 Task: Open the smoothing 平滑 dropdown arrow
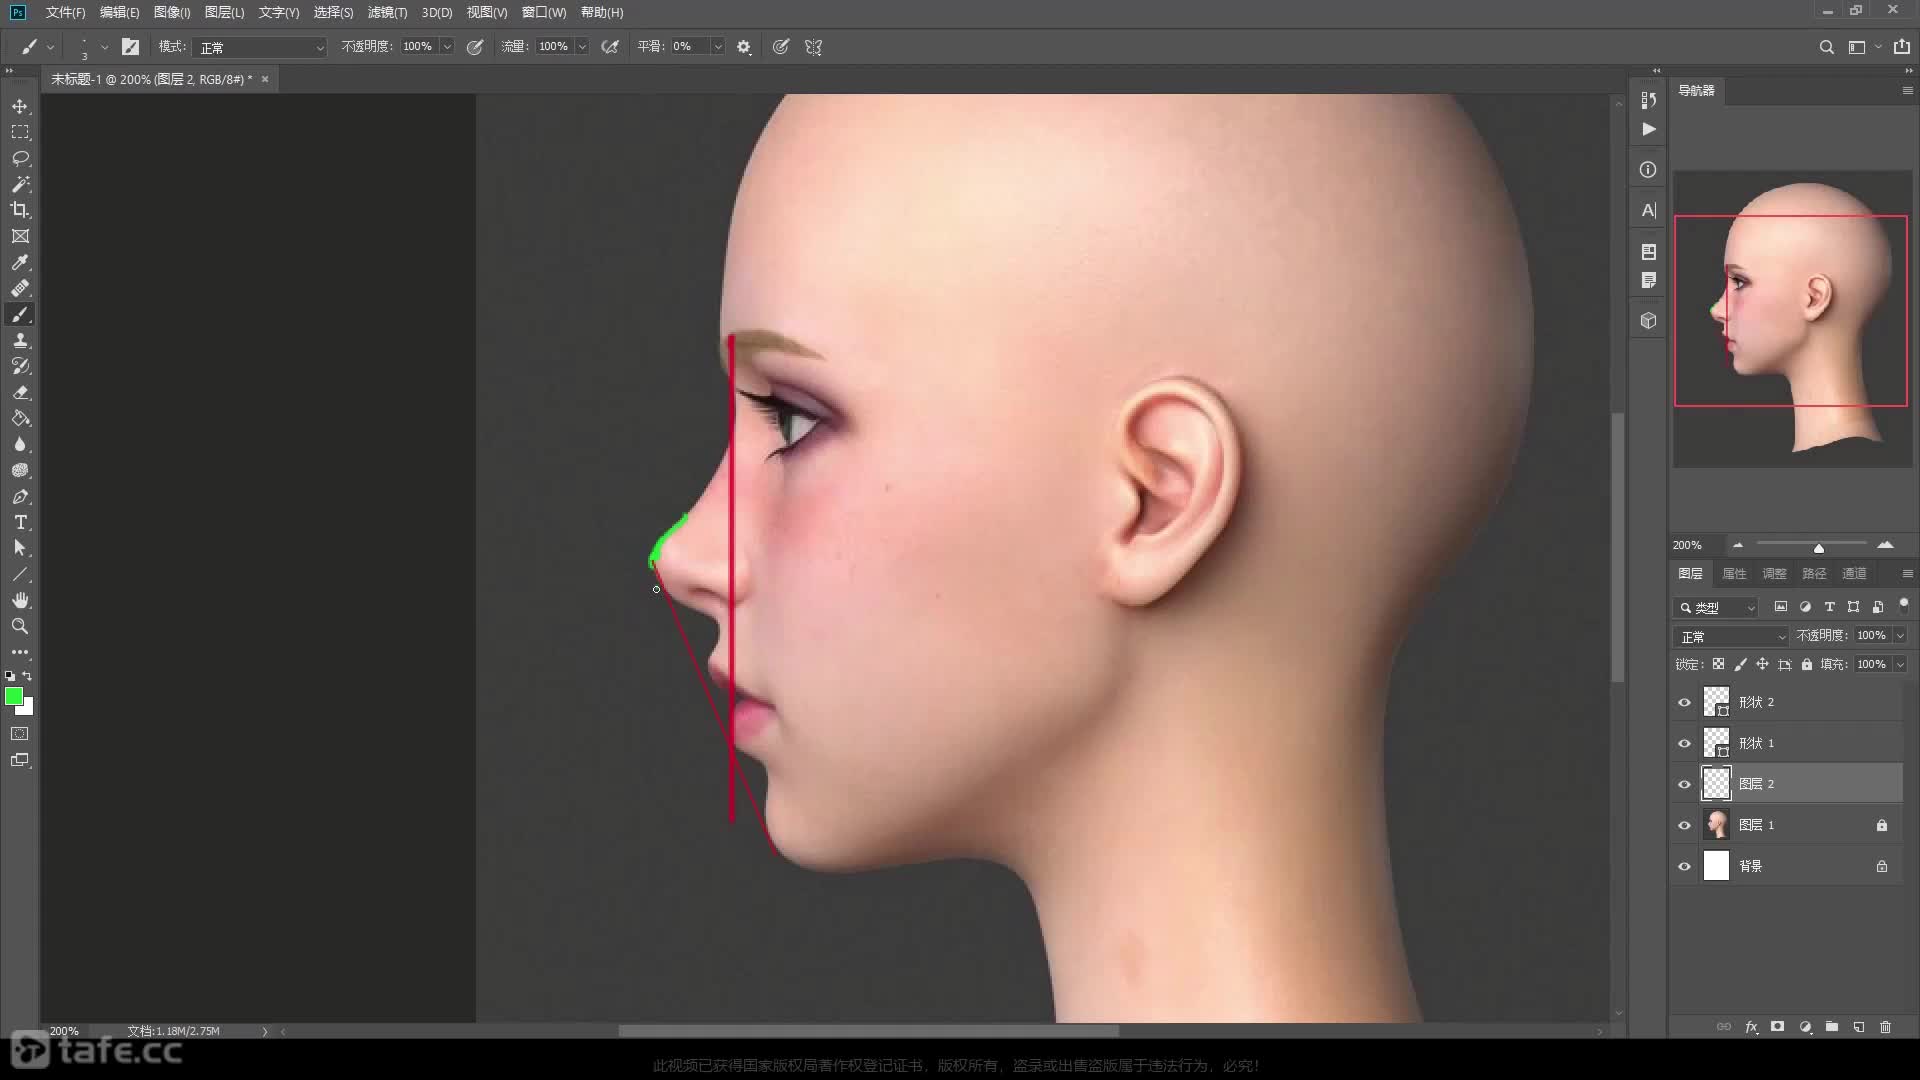point(718,47)
